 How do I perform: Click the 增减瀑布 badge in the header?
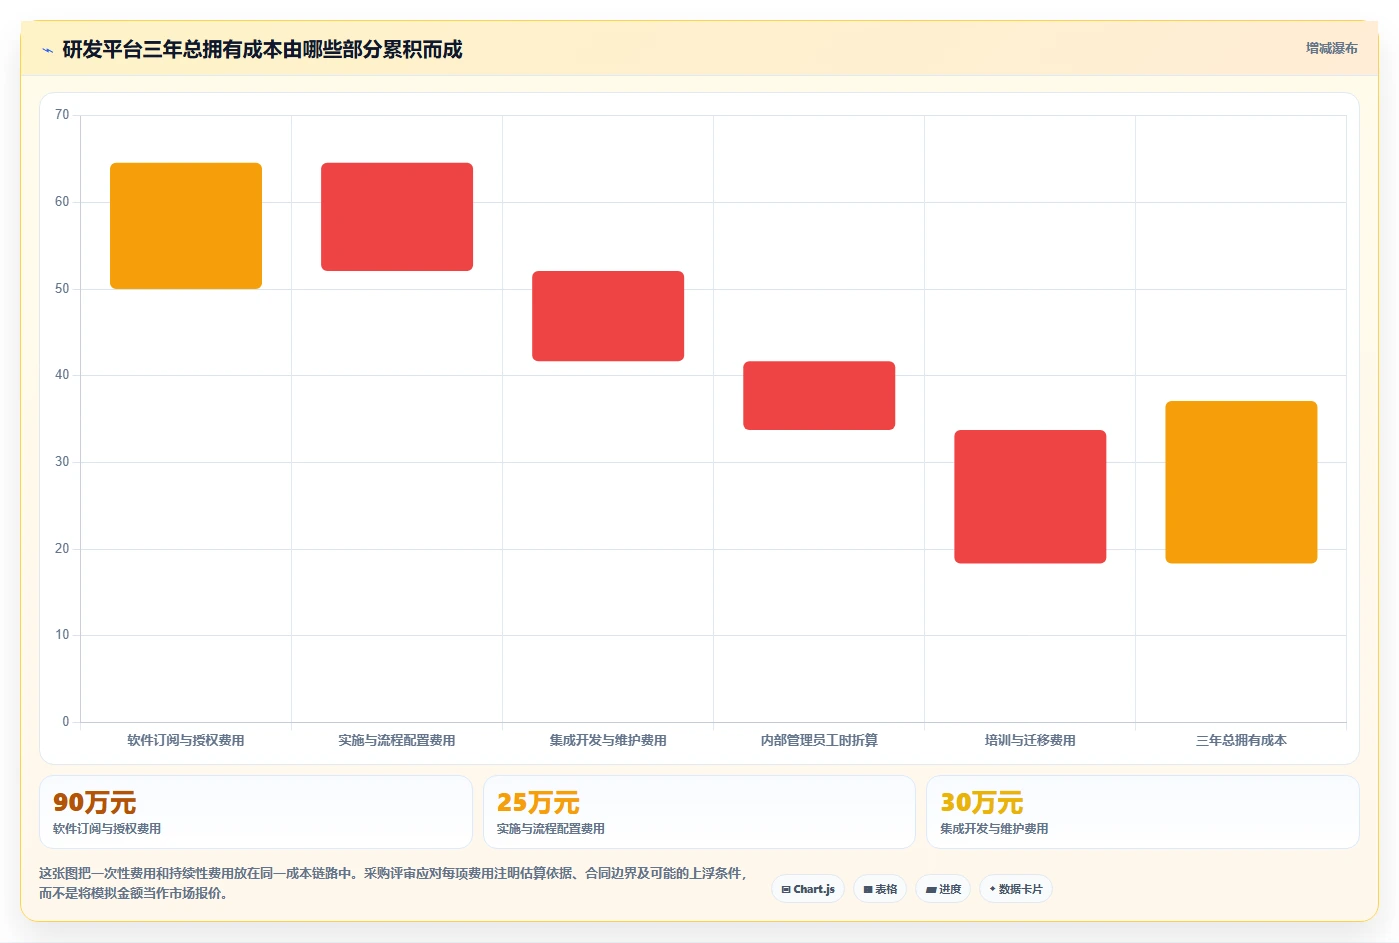[1331, 48]
